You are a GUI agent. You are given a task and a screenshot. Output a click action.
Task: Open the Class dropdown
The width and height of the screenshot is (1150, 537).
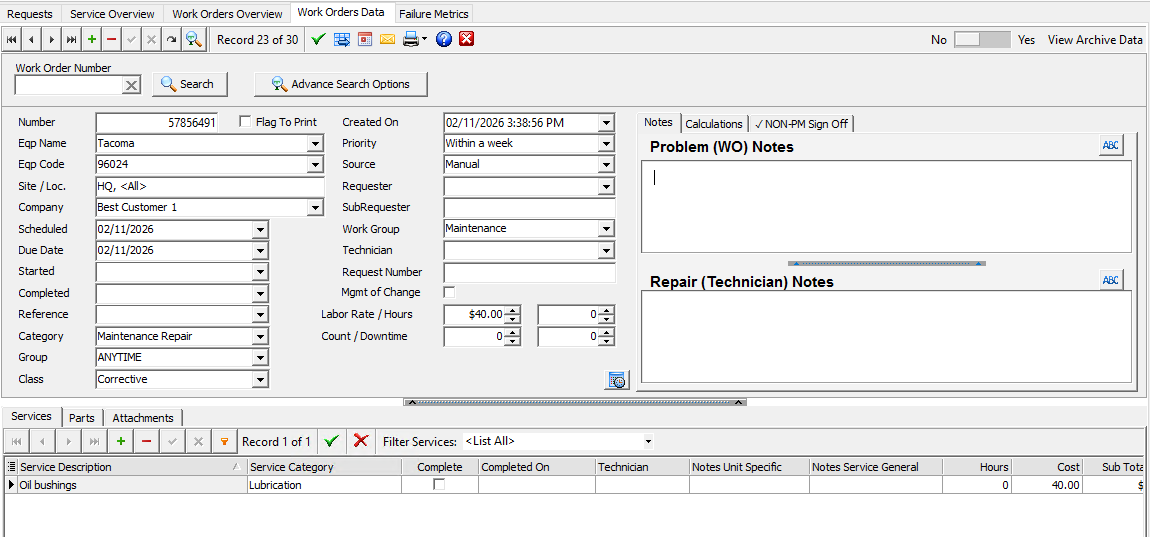click(x=260, y=380)
